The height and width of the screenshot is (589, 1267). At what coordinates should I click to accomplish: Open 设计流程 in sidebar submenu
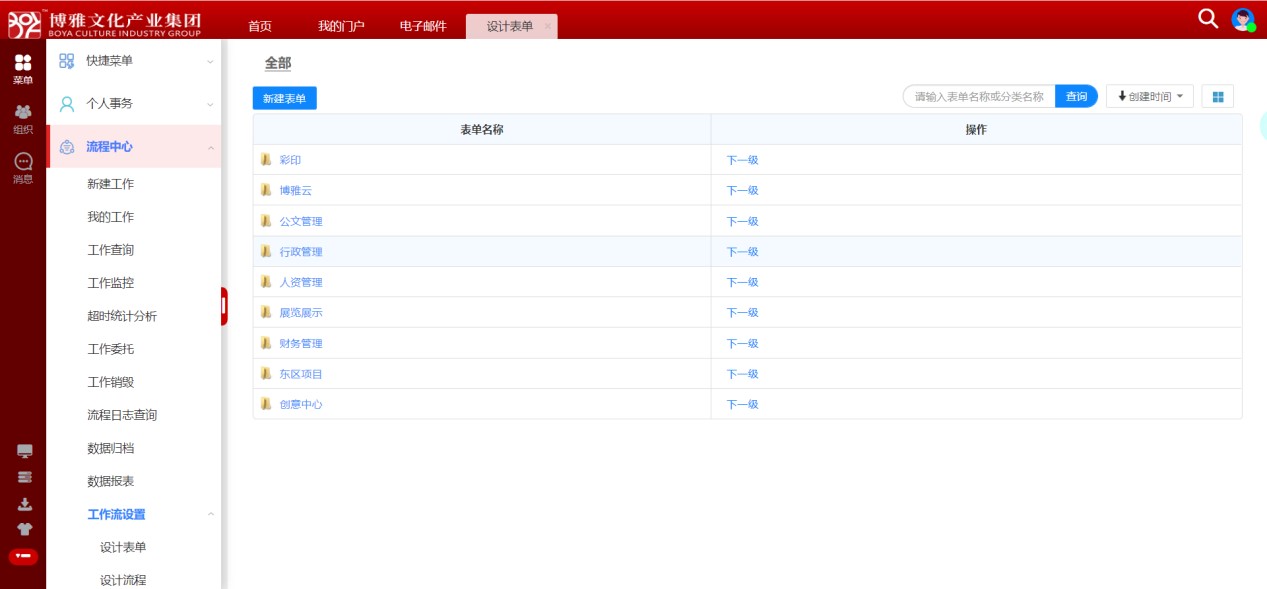pyautogui.click(x=123, y=579)
